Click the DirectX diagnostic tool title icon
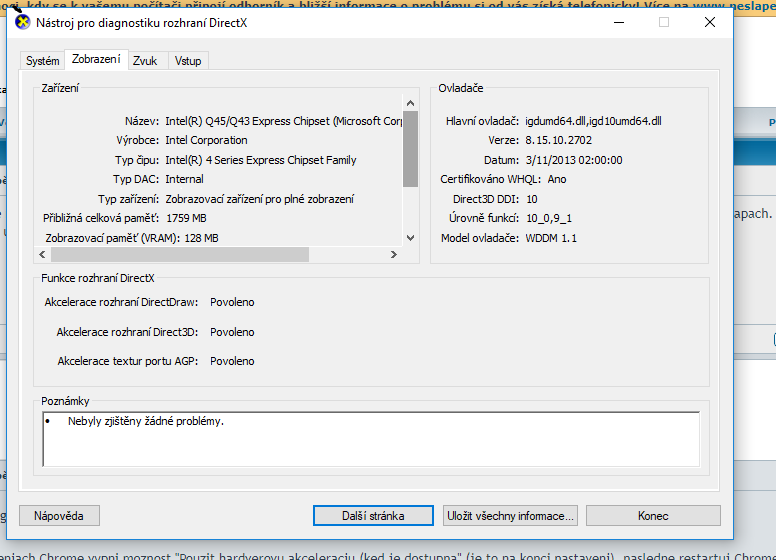The image size is (776, 560). [22, 23]
